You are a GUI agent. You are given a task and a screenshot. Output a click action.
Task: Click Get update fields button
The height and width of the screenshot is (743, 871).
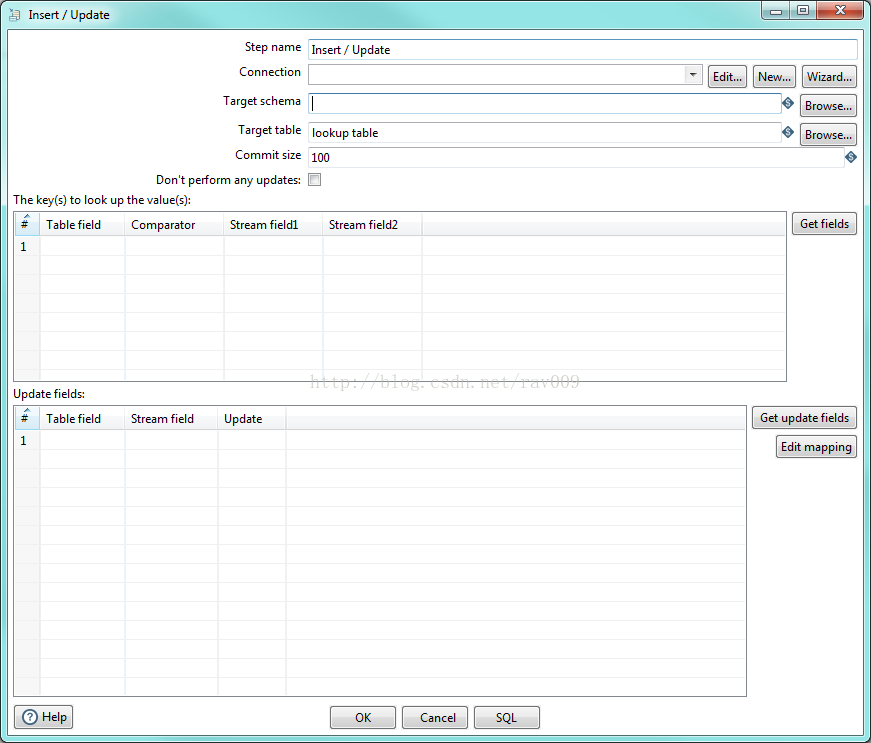(804, 418)
